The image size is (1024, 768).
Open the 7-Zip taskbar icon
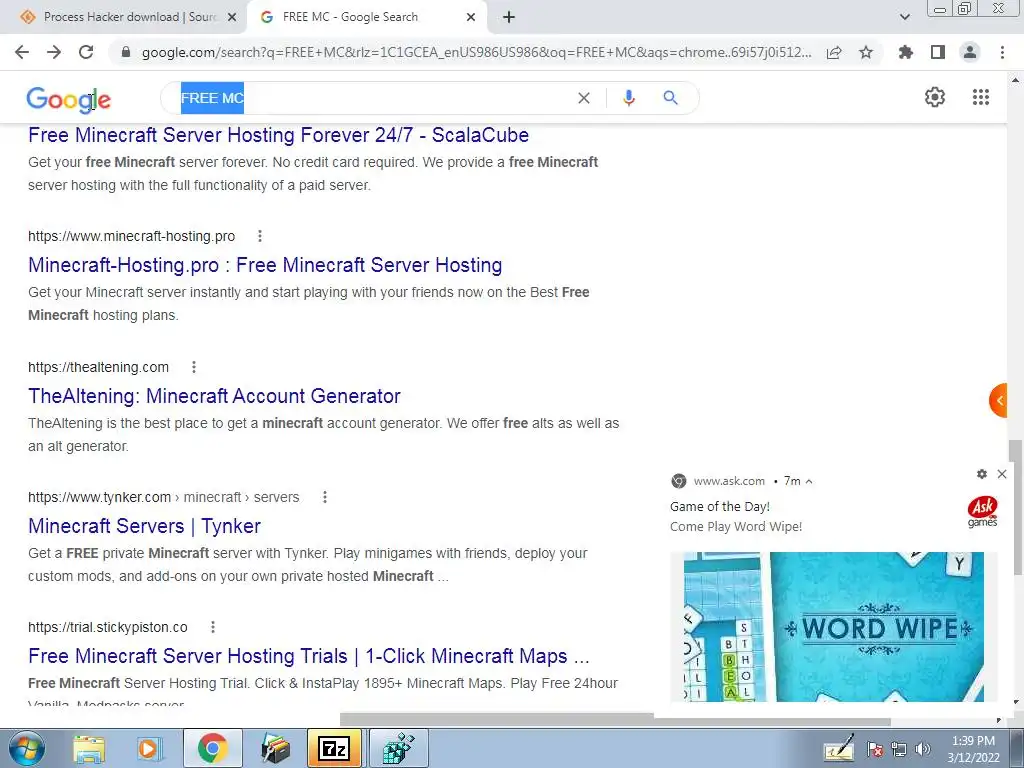[x=334, y=748]
